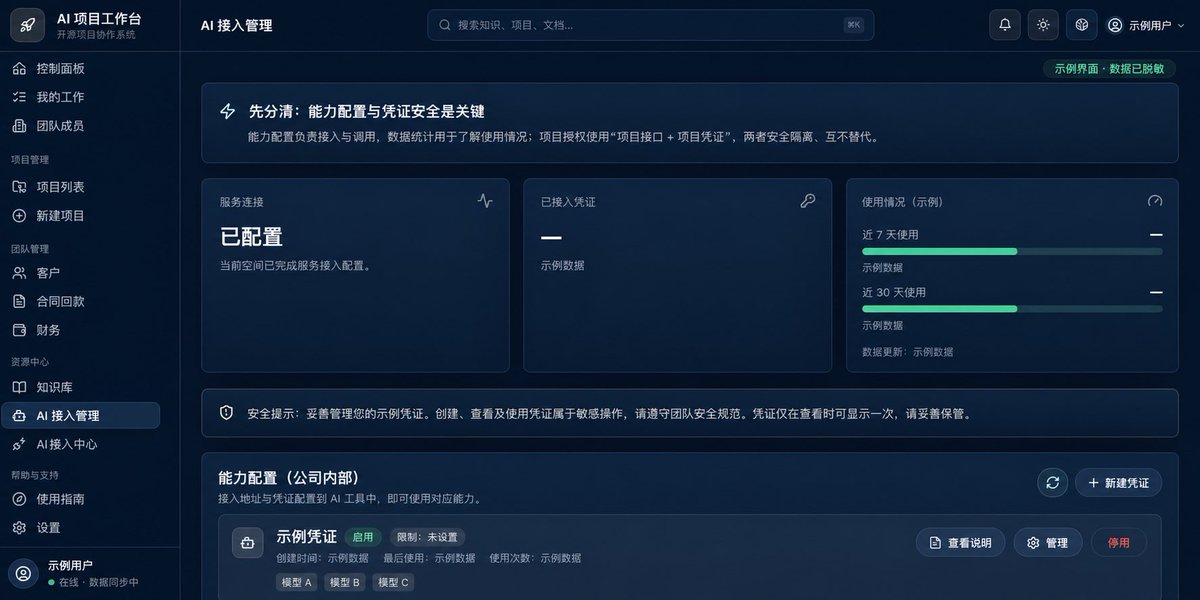
Task: Click shield icon in 安全提示 banner
Action: tap(227, 412)
